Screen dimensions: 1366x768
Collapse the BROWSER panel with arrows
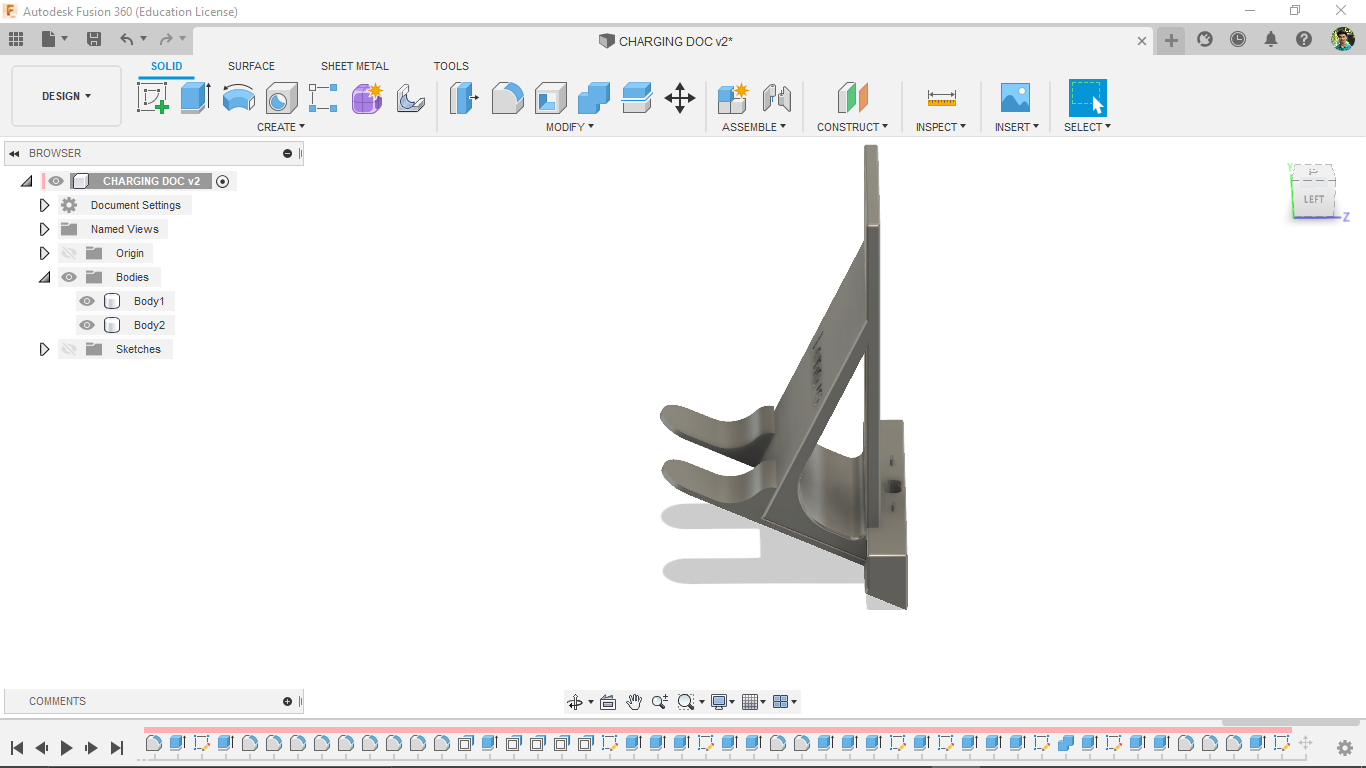(x=14, y=153)
